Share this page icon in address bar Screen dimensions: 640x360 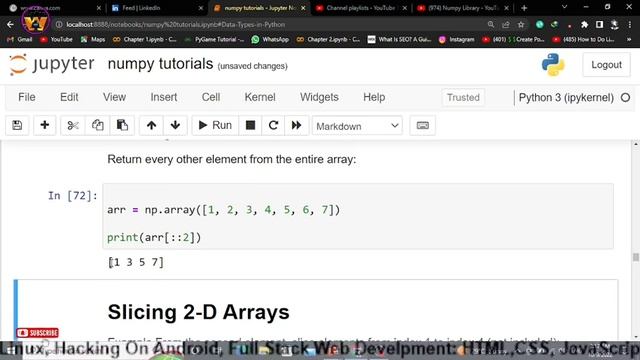[x=506, y=24]
